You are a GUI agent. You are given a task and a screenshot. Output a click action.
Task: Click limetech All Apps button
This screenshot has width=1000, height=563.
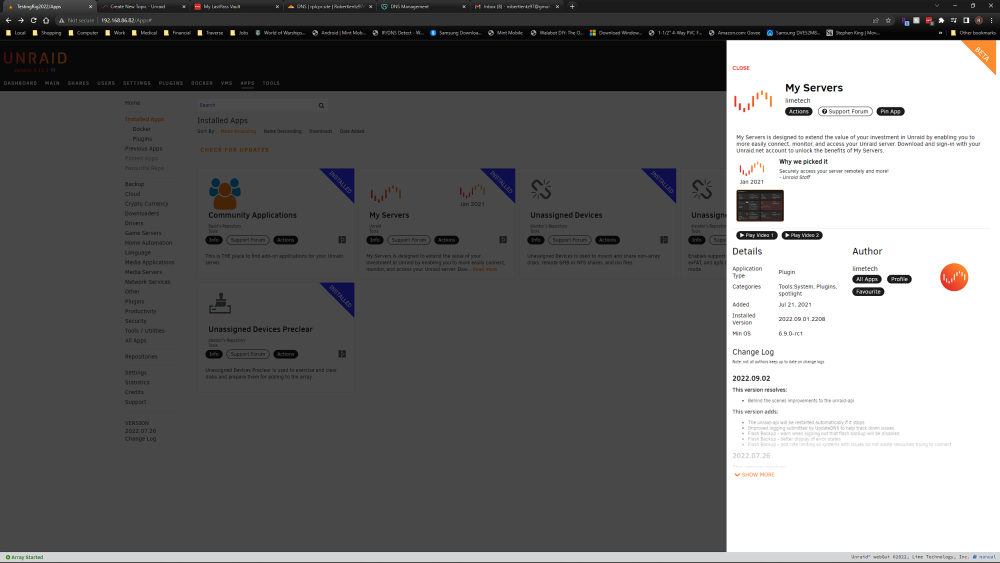point(867,279)
